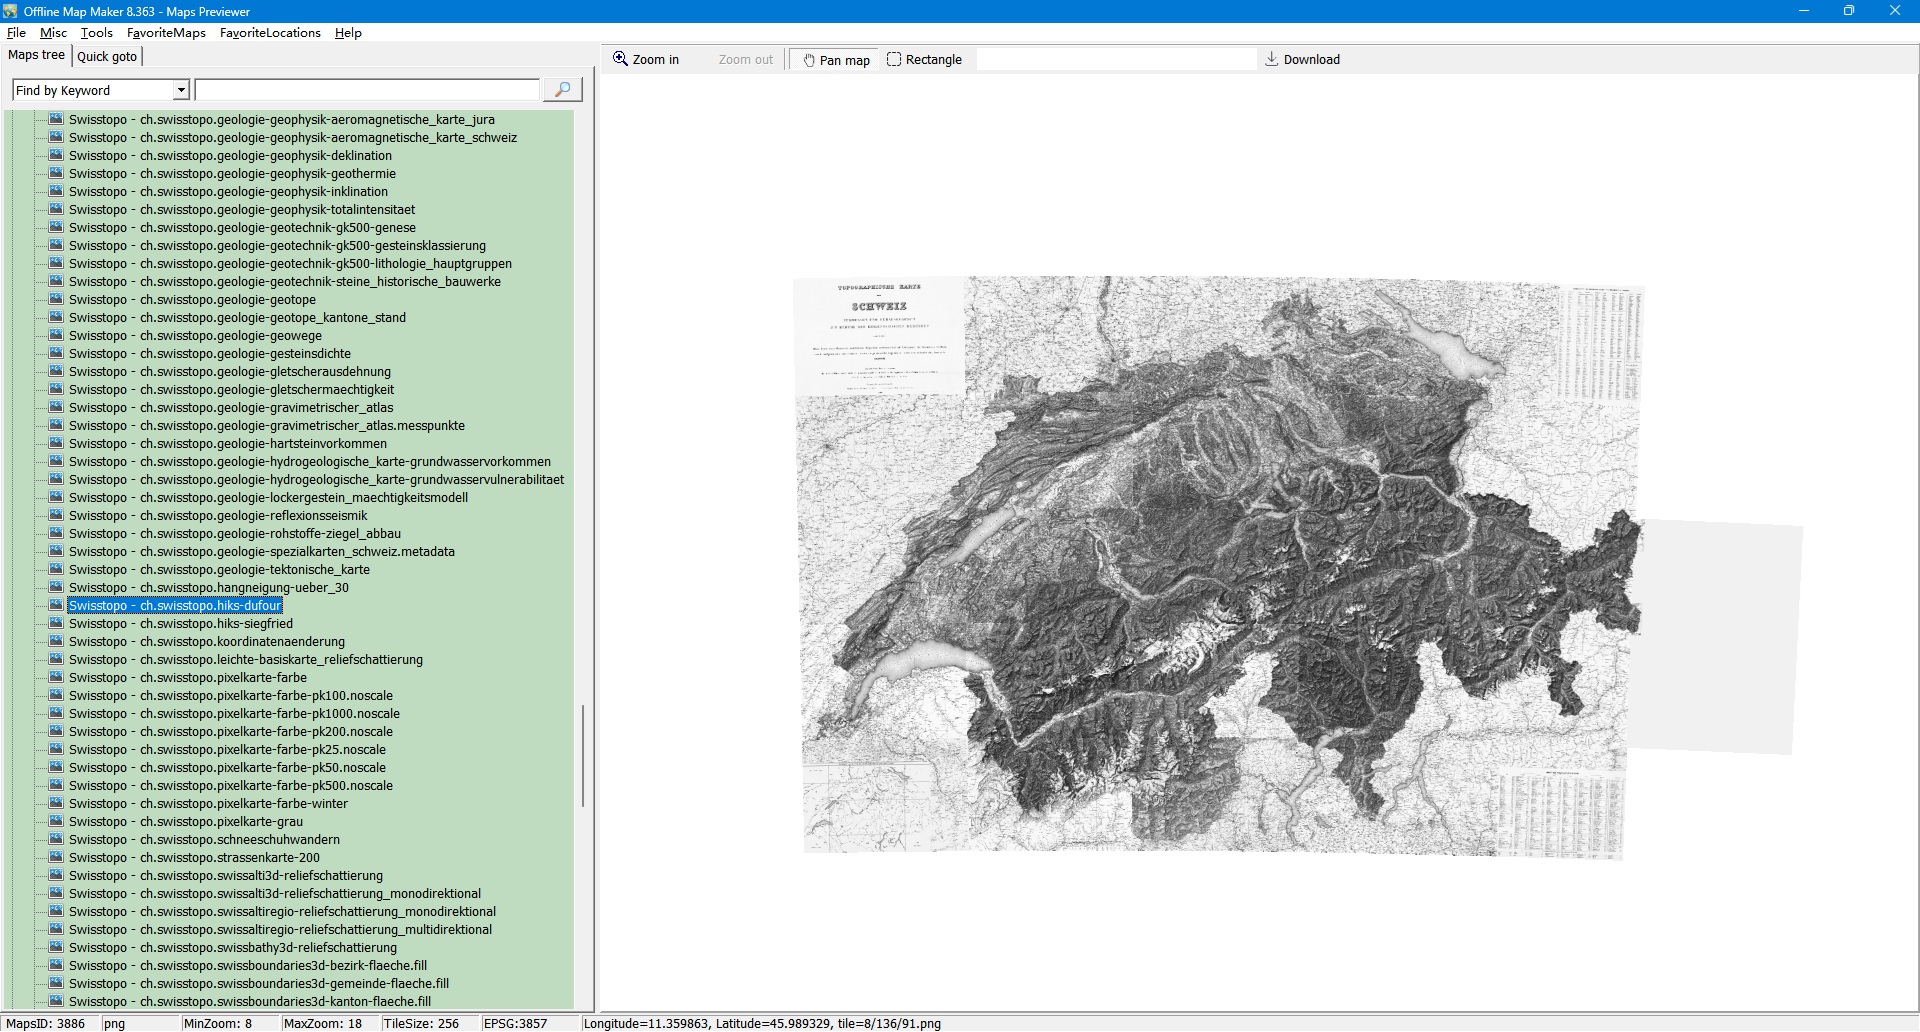Select ch.swisstopo.geologie-tektonische_karte layer

[x=219, y=570]
